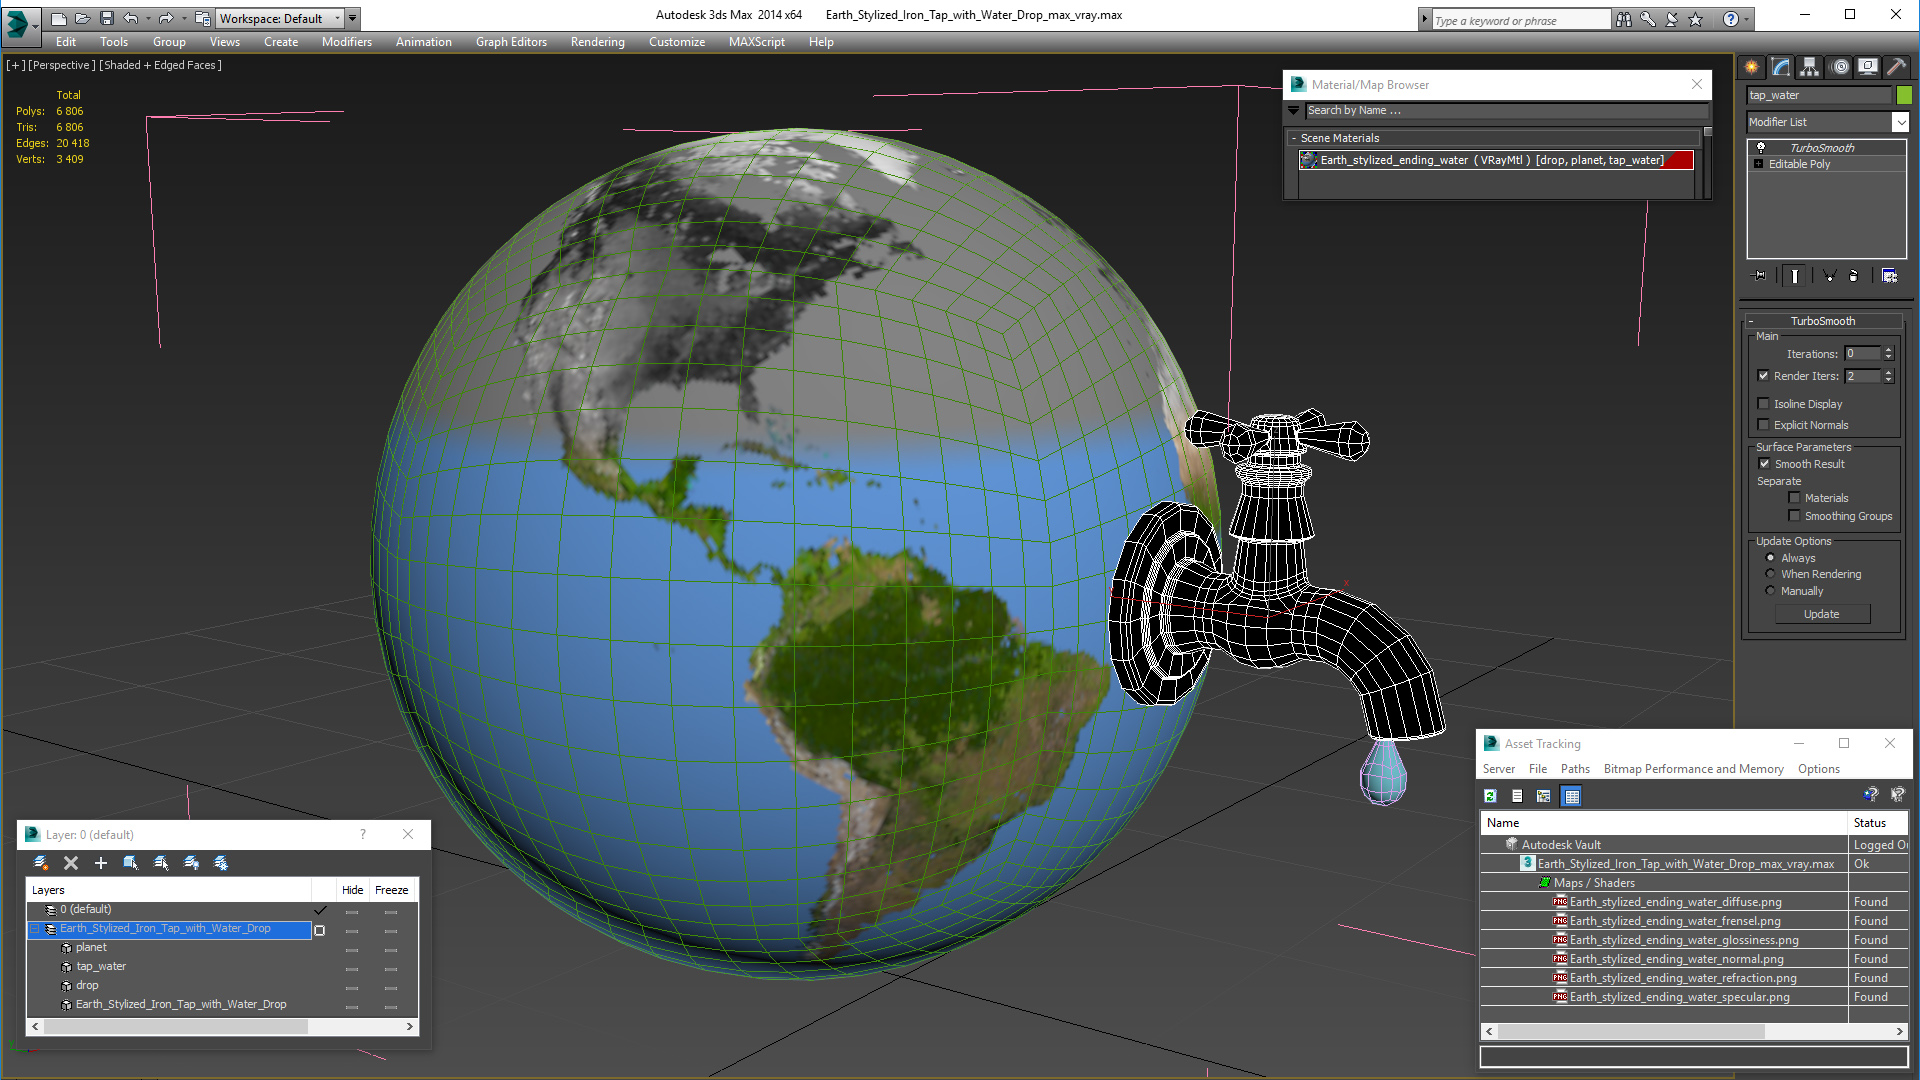Open Paths menu in Asset Tracking
Image resolution: width=1920 pixels, height=1080 pixels.
(x=1575, y=769)
